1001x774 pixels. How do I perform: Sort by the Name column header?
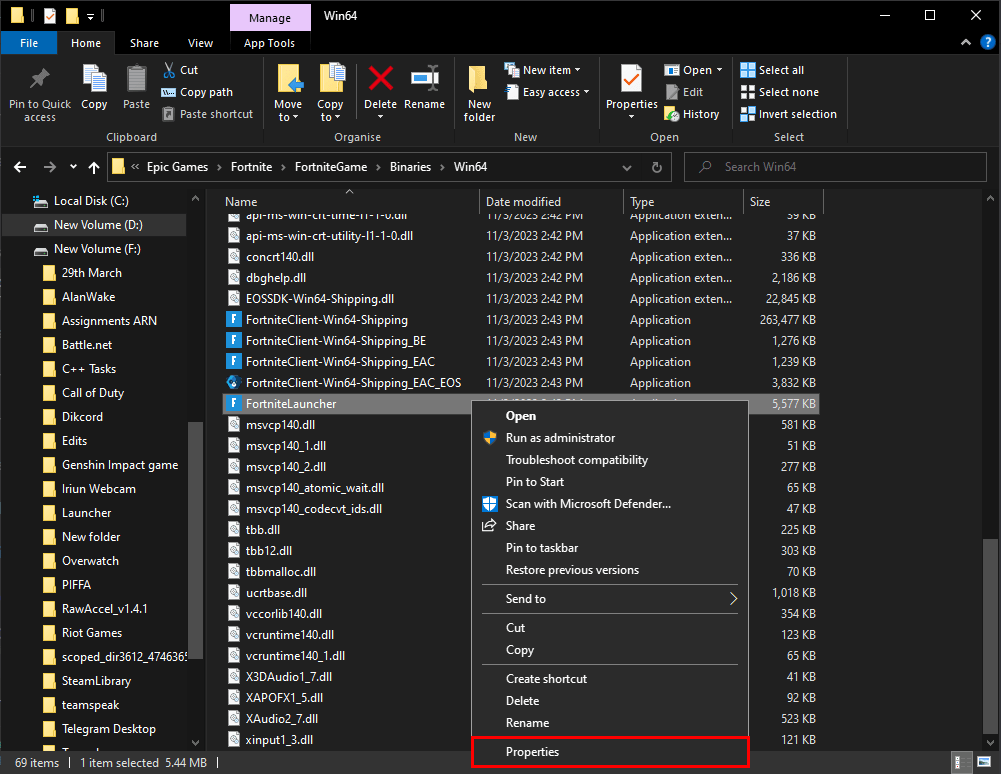tap(349, 201)
